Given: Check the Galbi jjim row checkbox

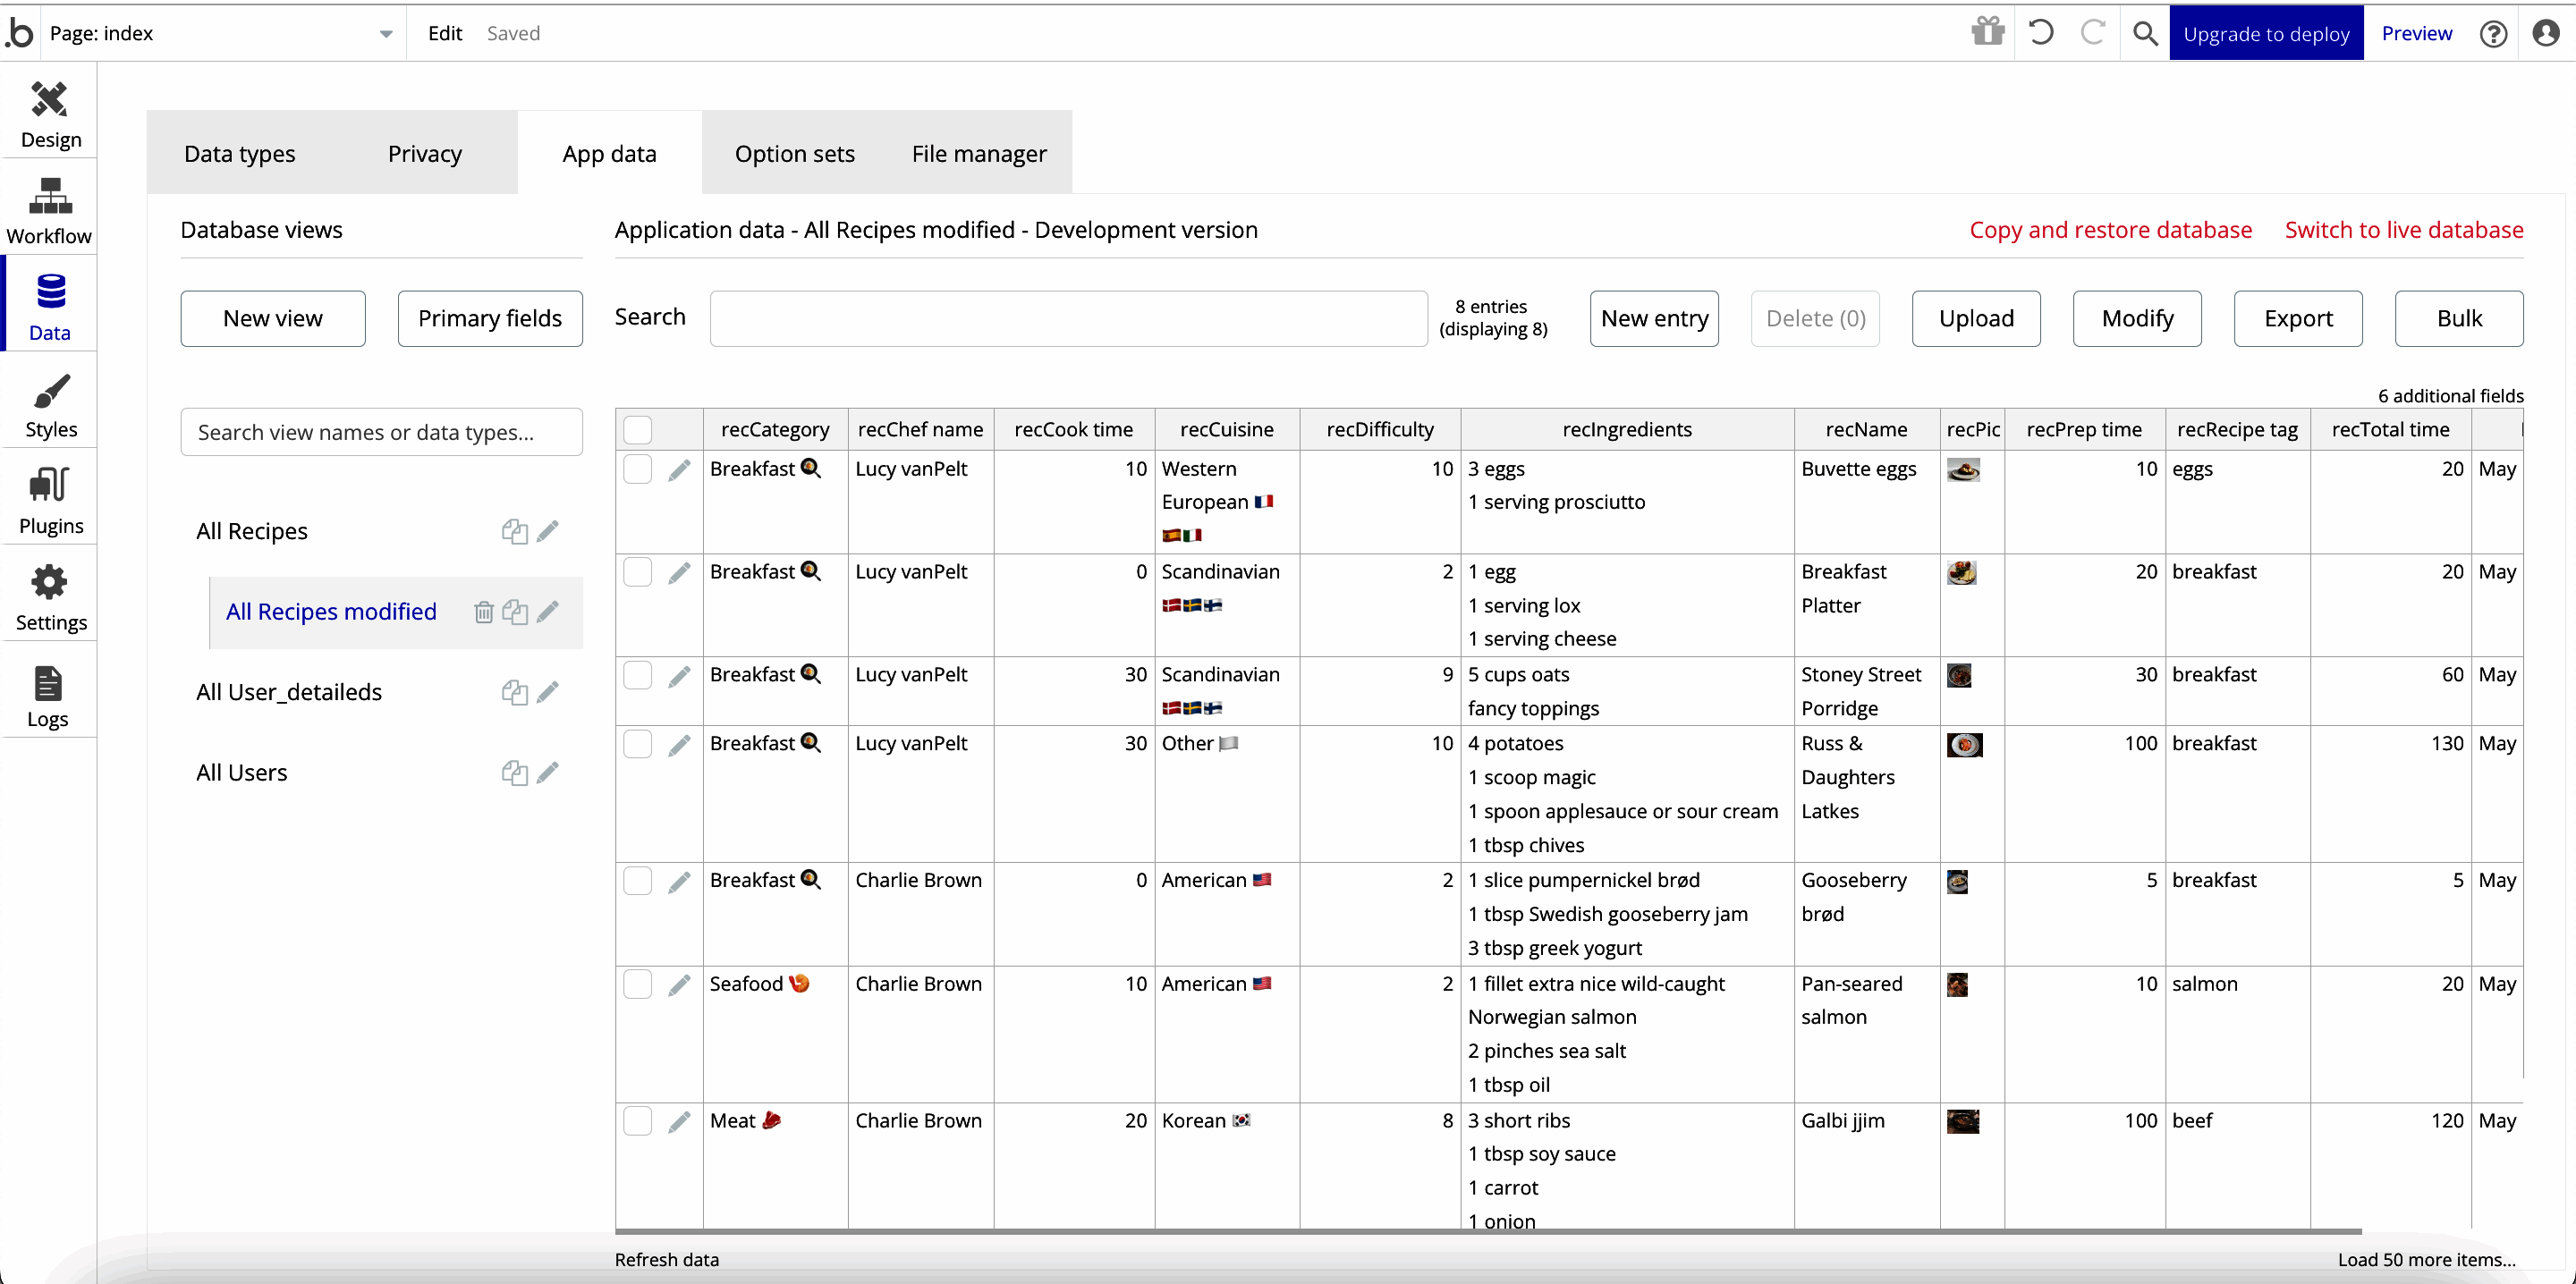Looking at the screenshot, I should point(638,1120).
